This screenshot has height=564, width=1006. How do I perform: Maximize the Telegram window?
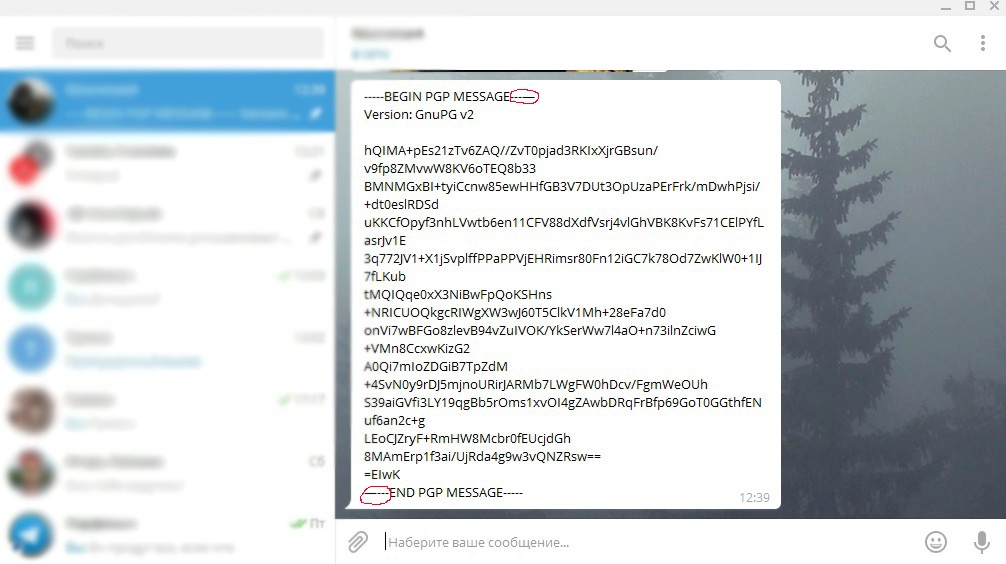(970, 6)
